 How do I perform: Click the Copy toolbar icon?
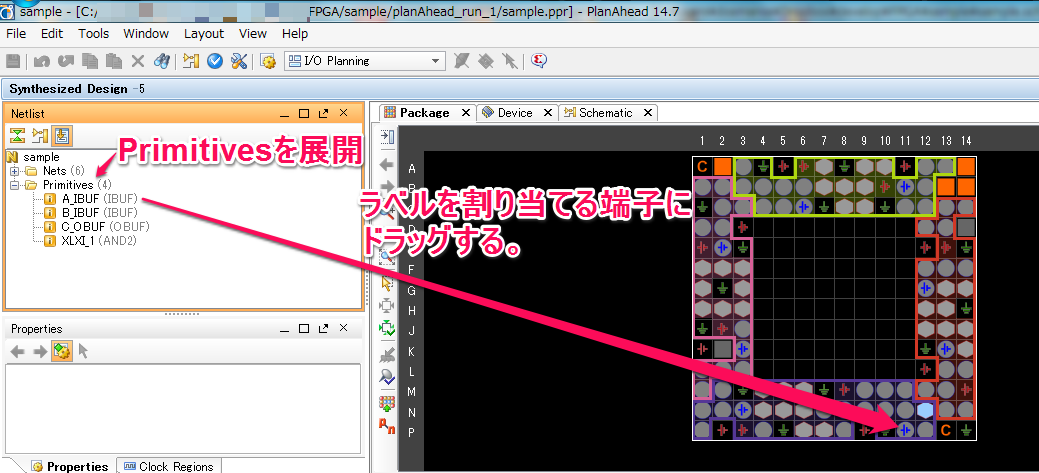coord(89,61)
